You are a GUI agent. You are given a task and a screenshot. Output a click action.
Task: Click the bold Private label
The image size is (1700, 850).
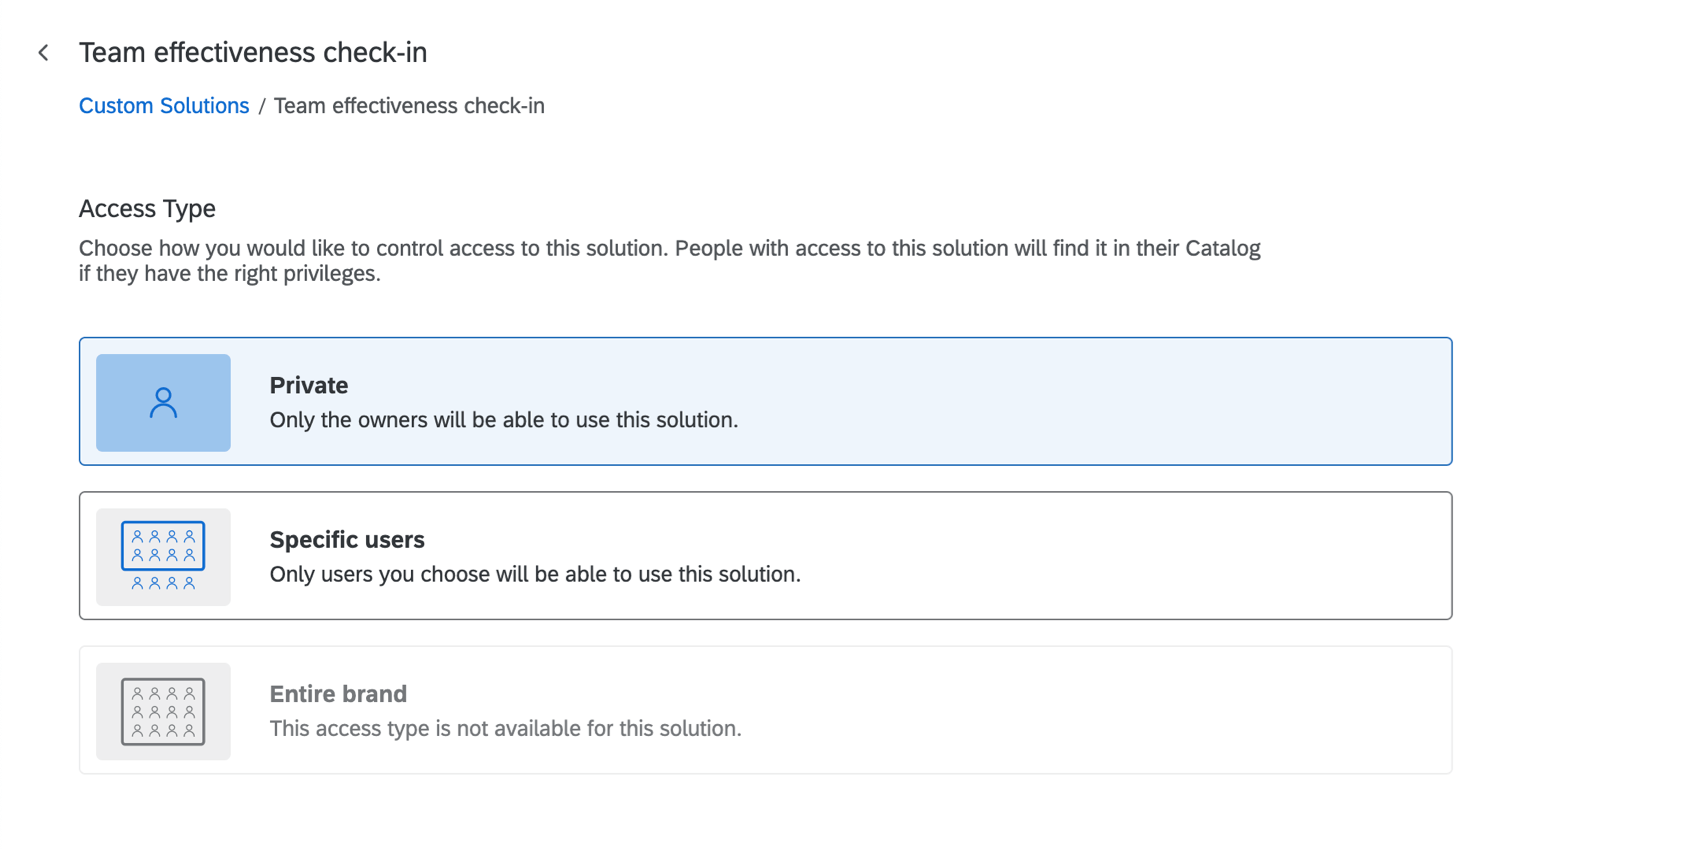pyautogui.click(x=309, y=385)
